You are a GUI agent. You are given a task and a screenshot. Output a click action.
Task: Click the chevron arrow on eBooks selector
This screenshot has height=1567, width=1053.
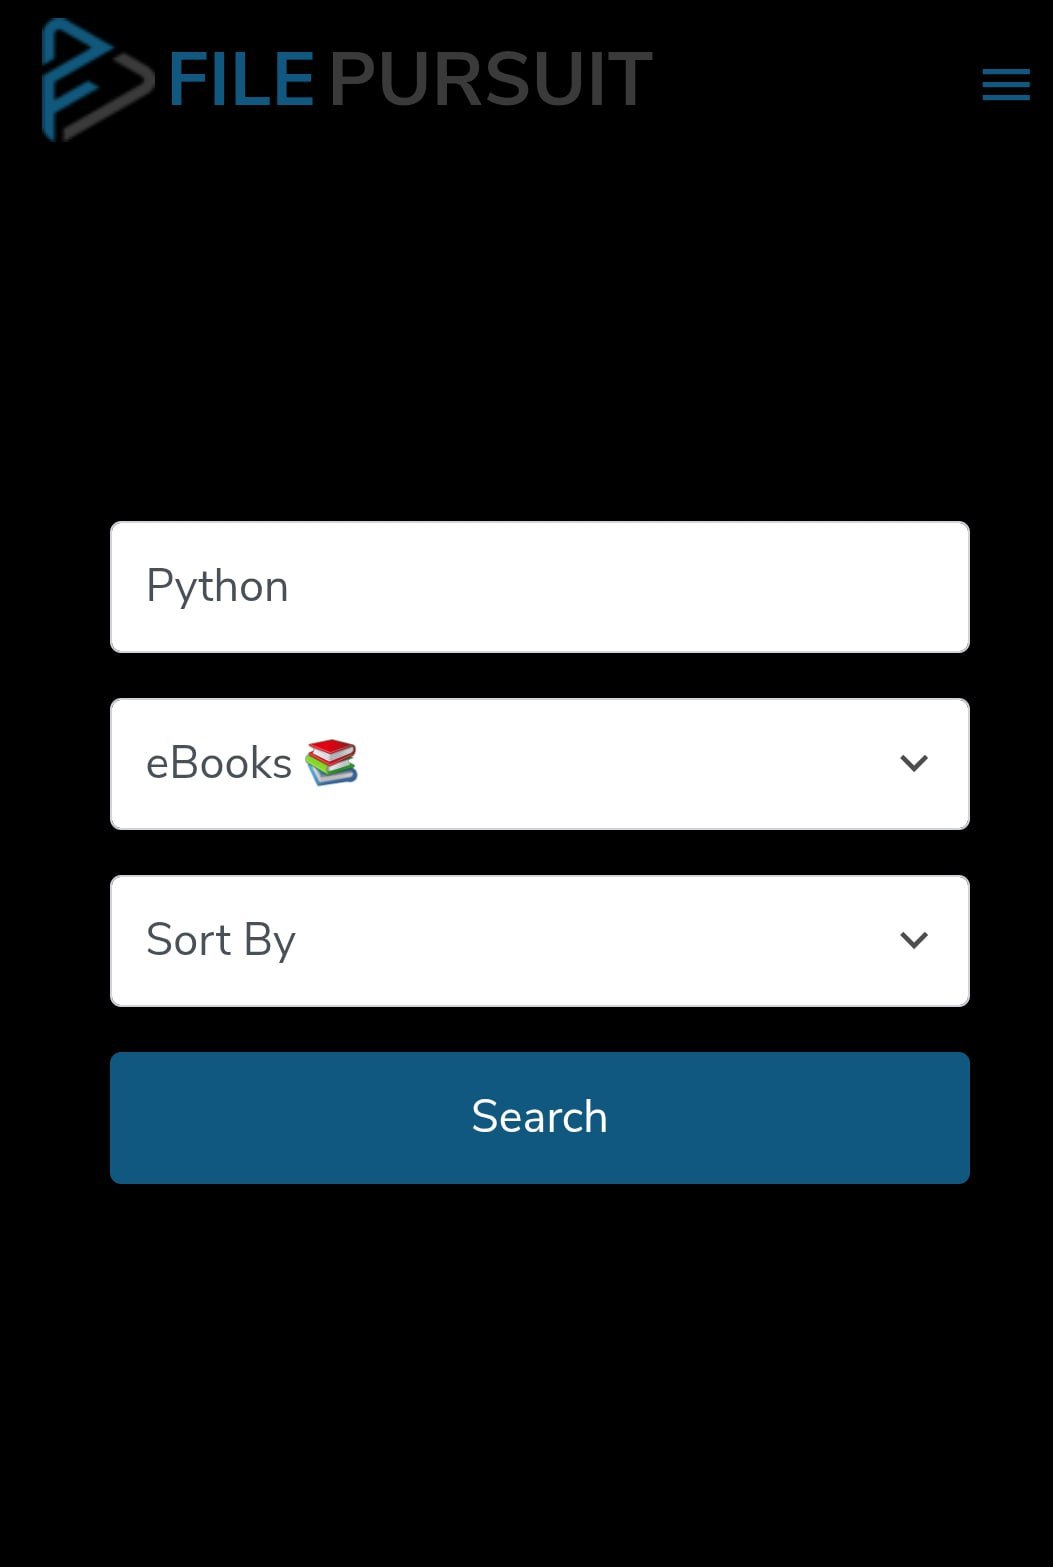[x=914, y=763]
